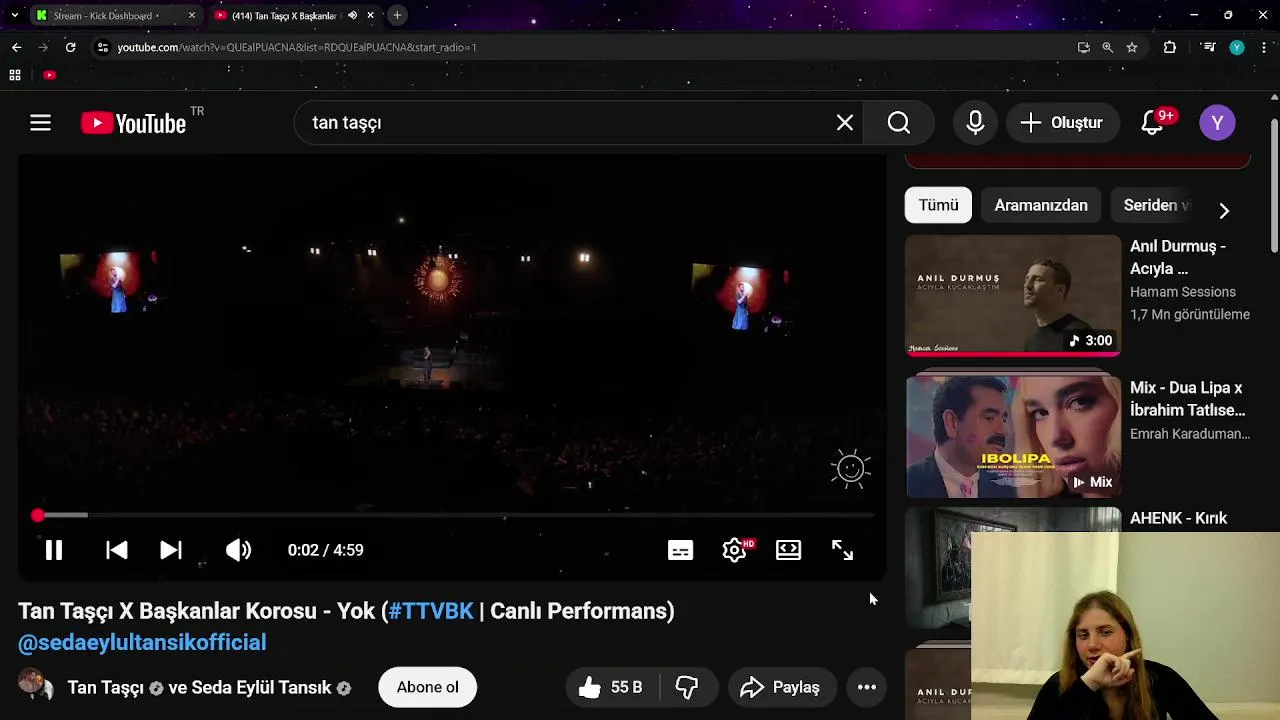
Task: Open Hamam Sessions channel name
Action: [1183, 292]
